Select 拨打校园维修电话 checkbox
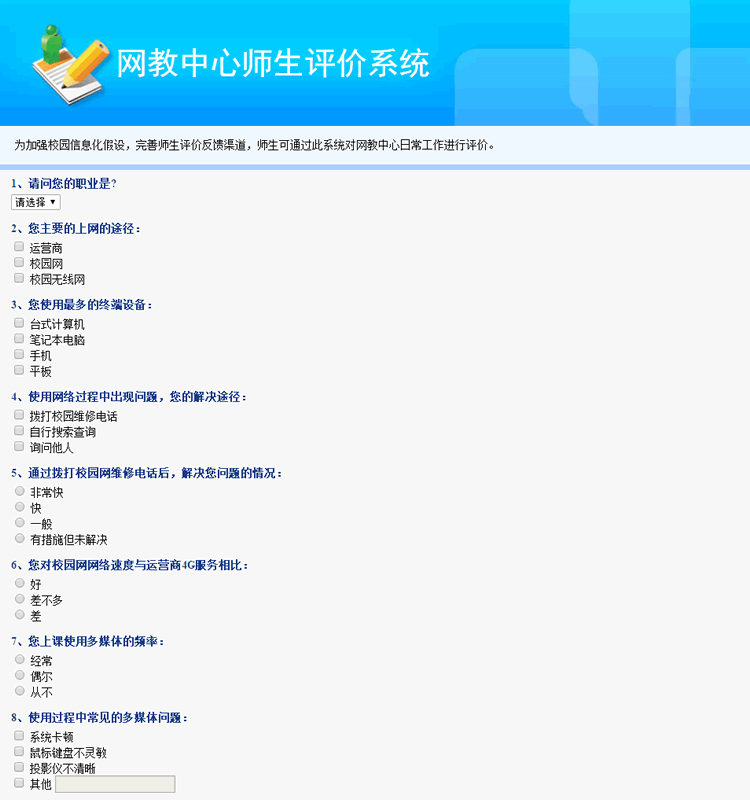Viewport: 750px width, 800px height. point(19,415)
